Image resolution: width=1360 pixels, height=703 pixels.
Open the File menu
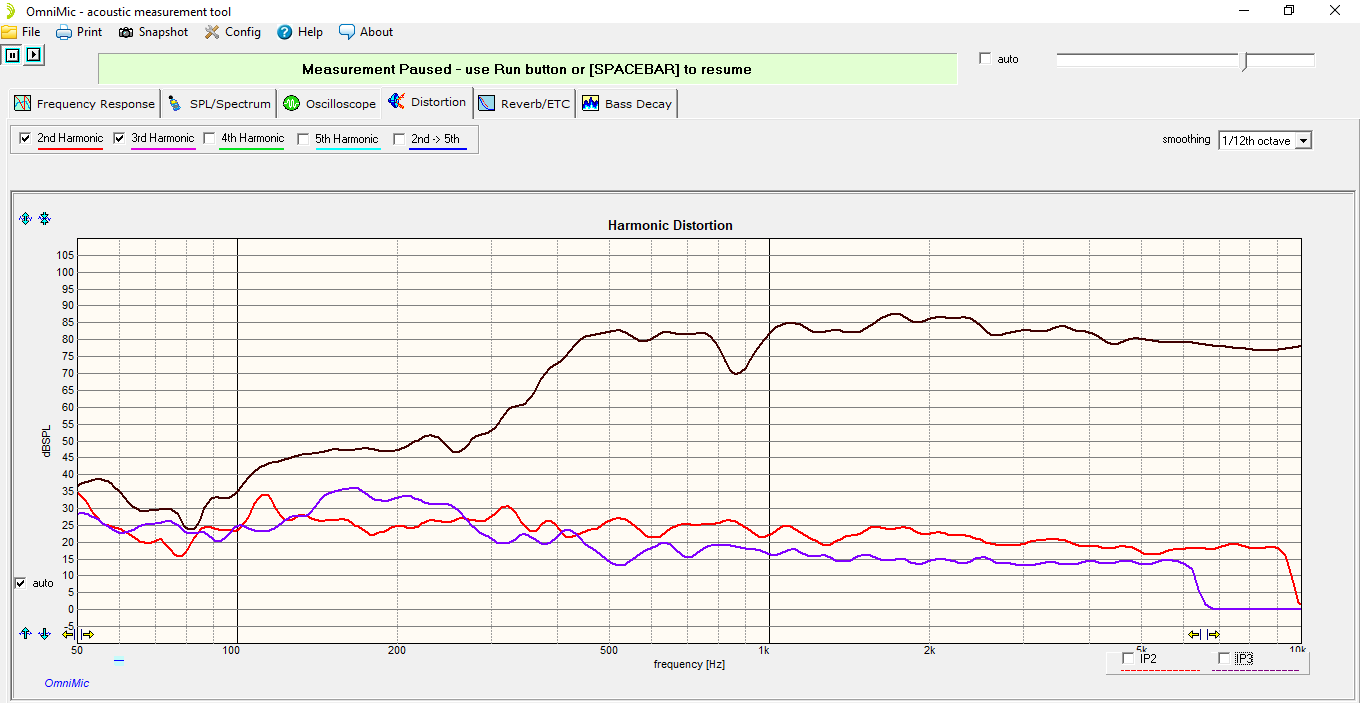pos(21,32)
